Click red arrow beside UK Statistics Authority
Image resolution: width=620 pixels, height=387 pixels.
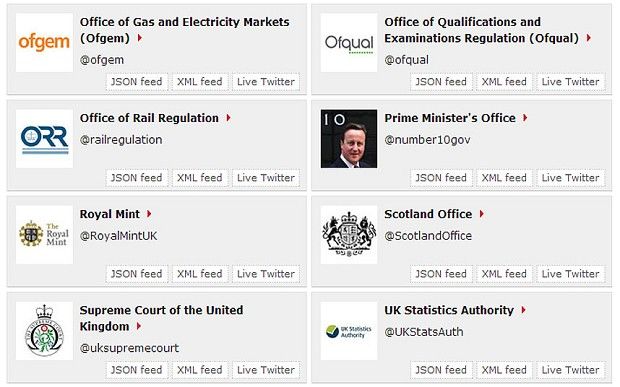pos(524,310)
